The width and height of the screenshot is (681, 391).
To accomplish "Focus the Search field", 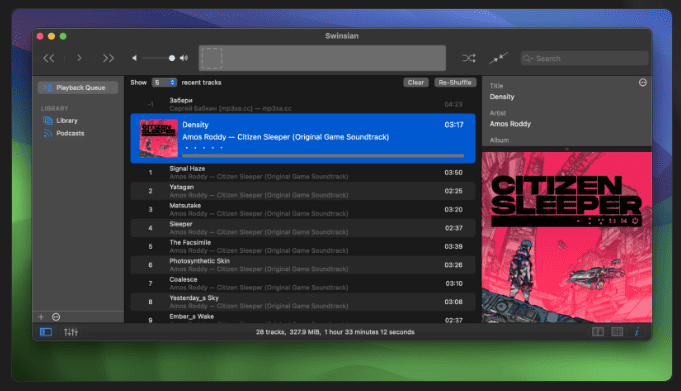I will 585,58.
